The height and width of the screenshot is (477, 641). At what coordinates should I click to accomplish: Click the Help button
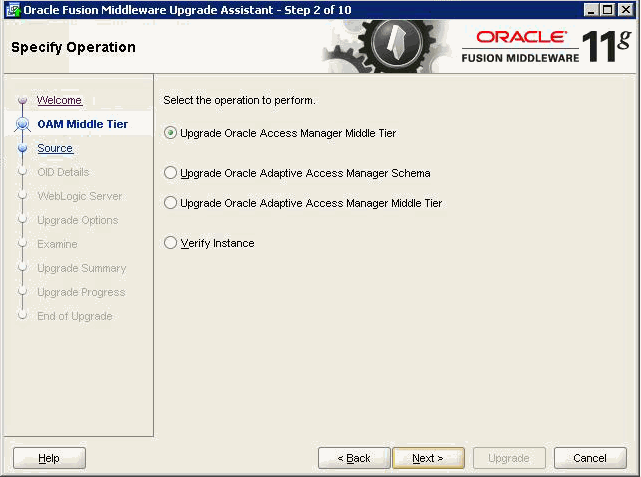tap(49, 458)
